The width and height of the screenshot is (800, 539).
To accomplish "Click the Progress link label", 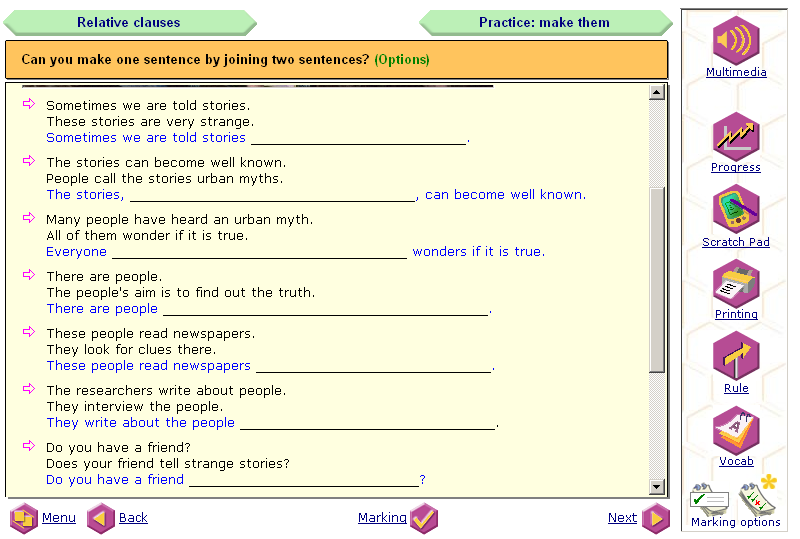I will click(736, 167).
